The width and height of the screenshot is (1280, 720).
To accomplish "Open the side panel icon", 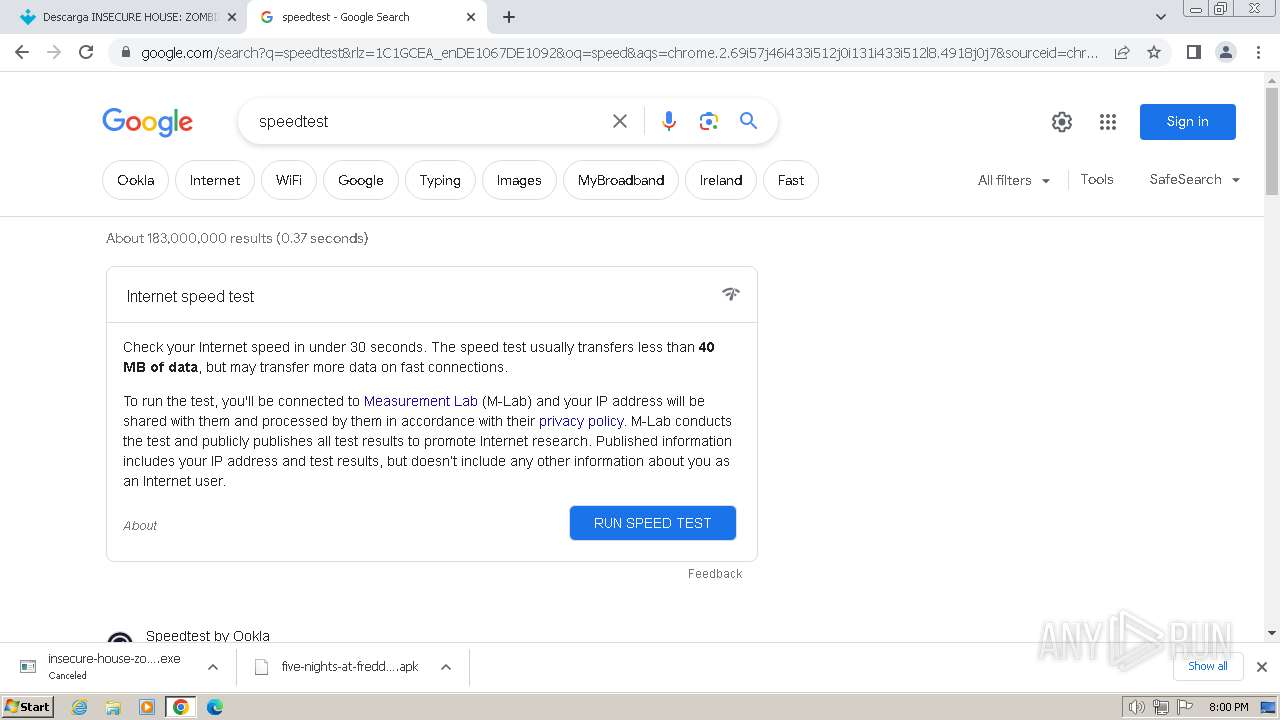I will pos(1193,52).
